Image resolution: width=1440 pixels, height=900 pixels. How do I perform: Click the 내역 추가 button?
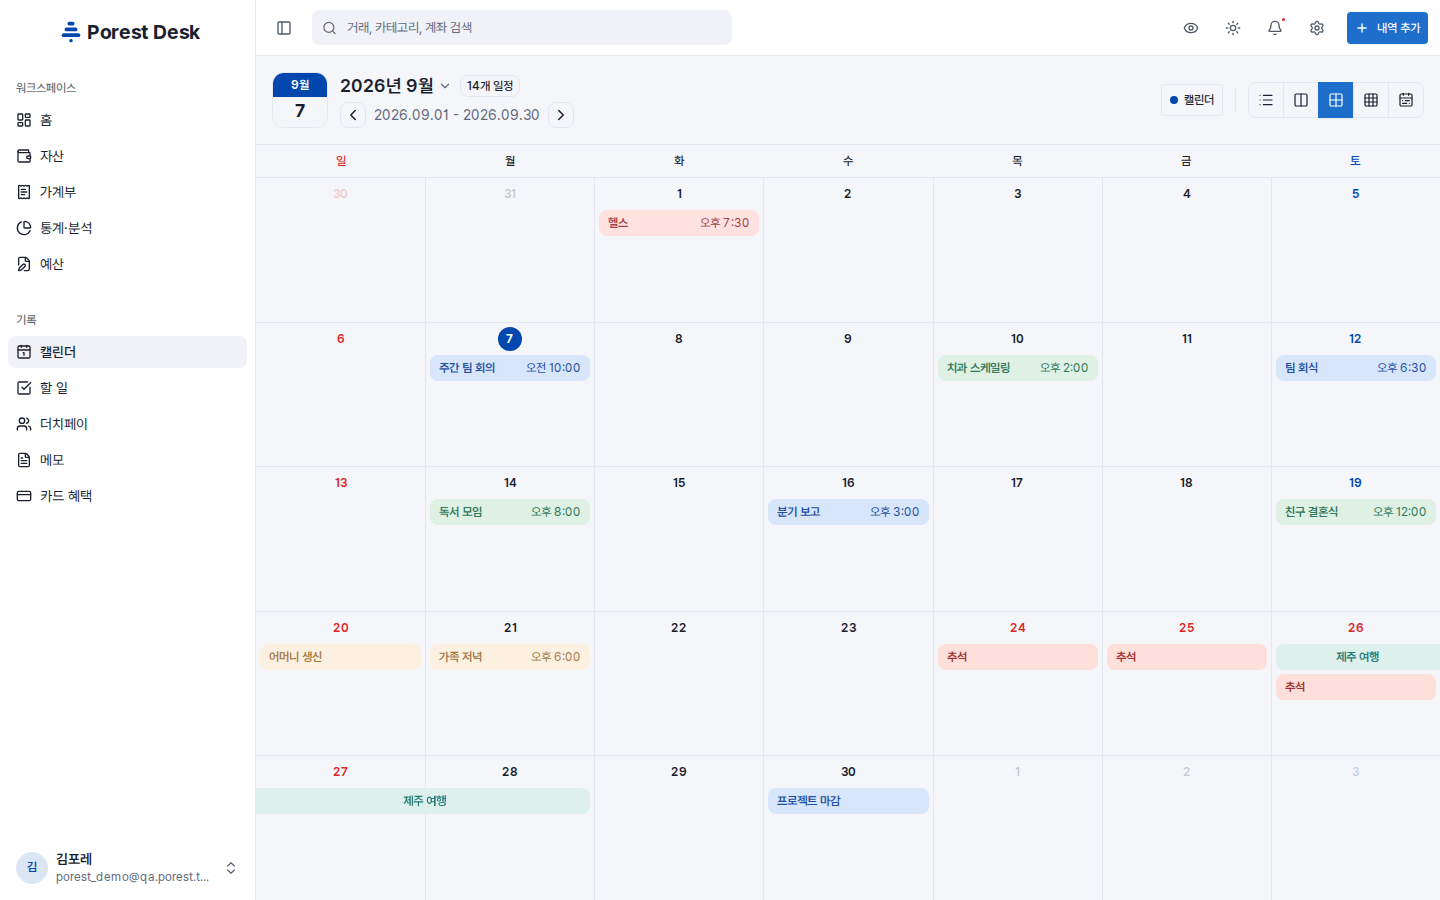(x=1387, y=28)
